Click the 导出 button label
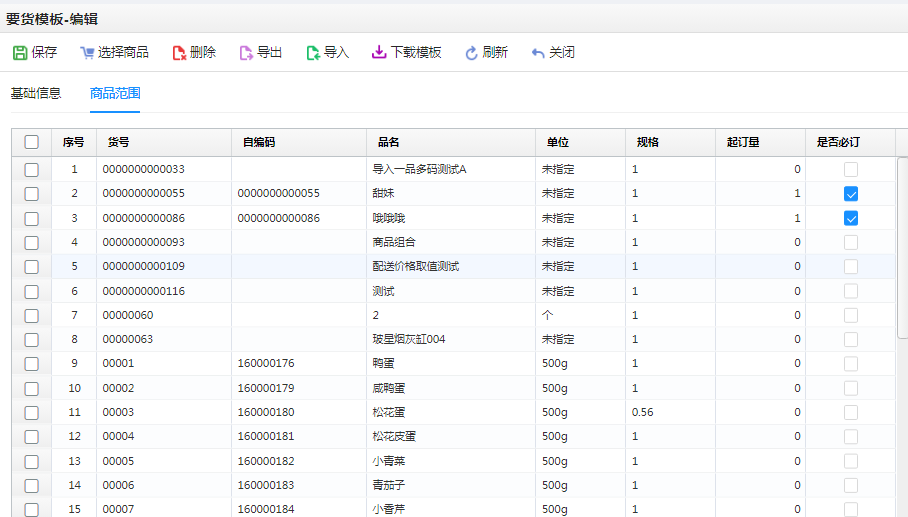 (x=269, y=52)
